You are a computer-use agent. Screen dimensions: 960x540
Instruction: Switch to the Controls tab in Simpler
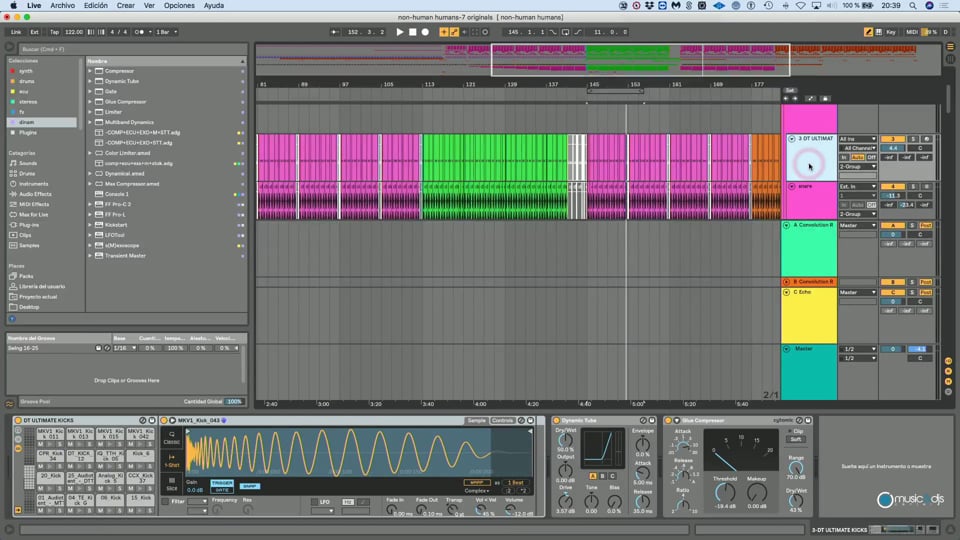[x=503, y=421]
